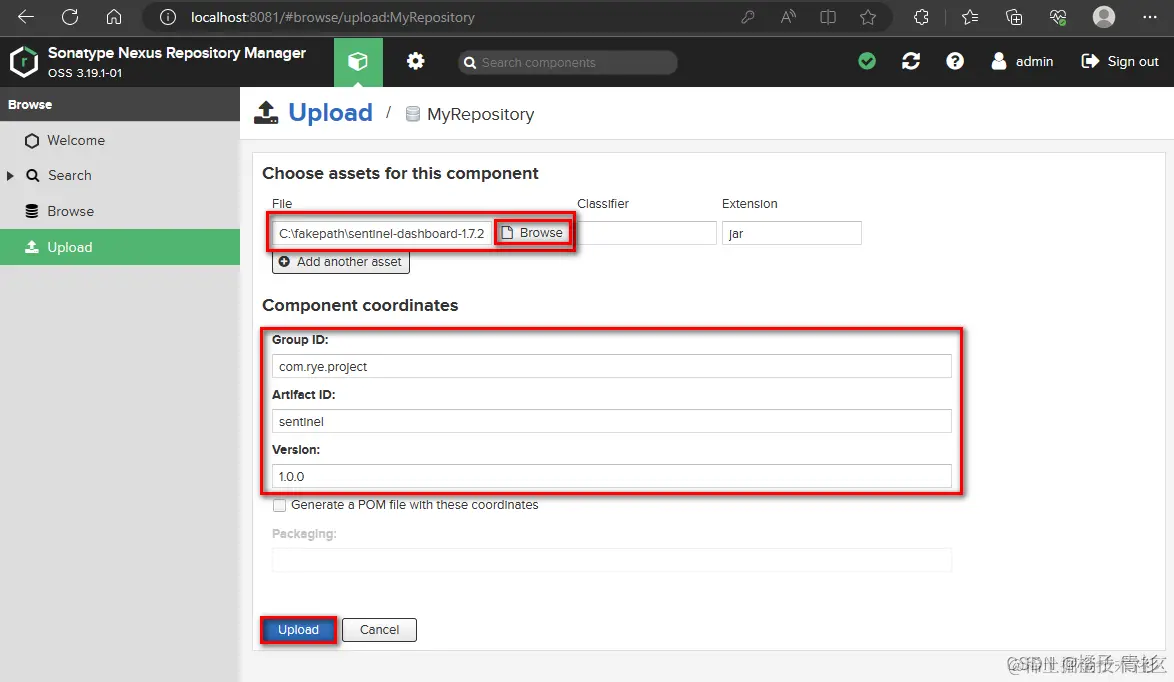Edit the Version field
This screenshot has width=1174, height=682.
coord(612,476)
